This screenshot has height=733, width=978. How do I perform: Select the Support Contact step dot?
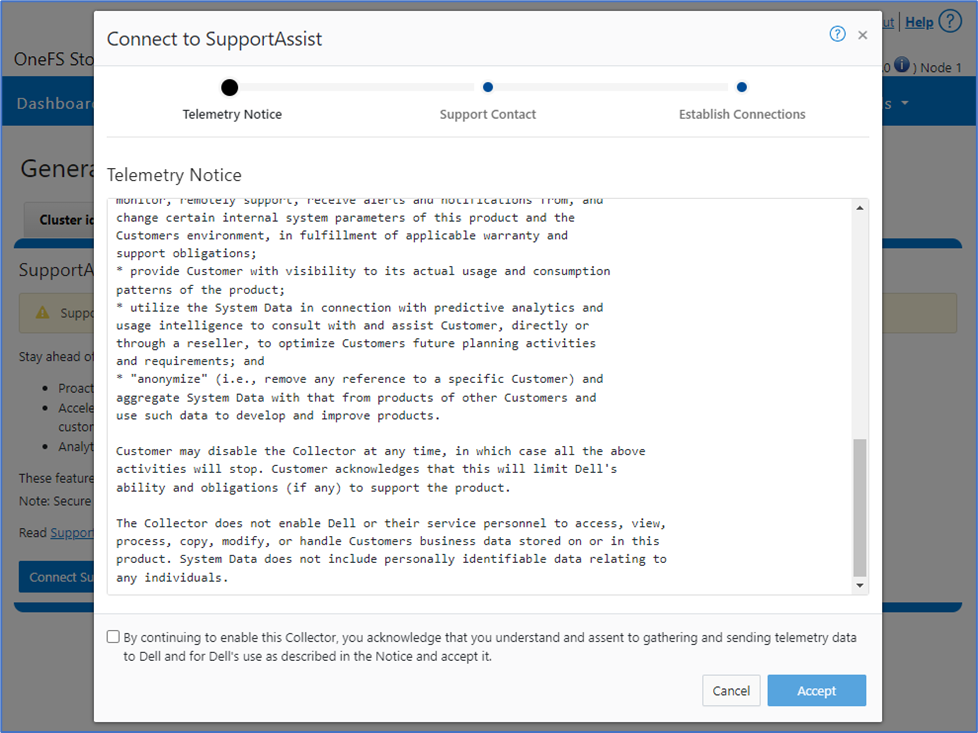(x=487, y=88)
